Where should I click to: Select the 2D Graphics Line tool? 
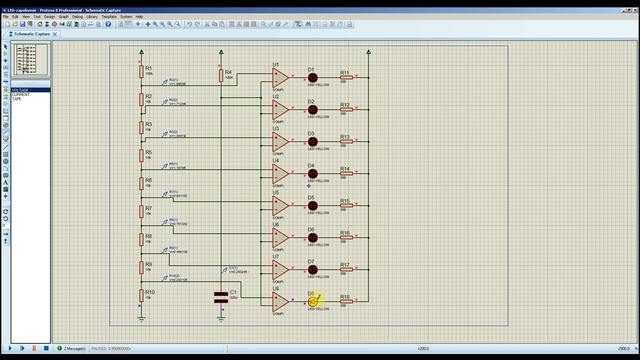(6, 147)
